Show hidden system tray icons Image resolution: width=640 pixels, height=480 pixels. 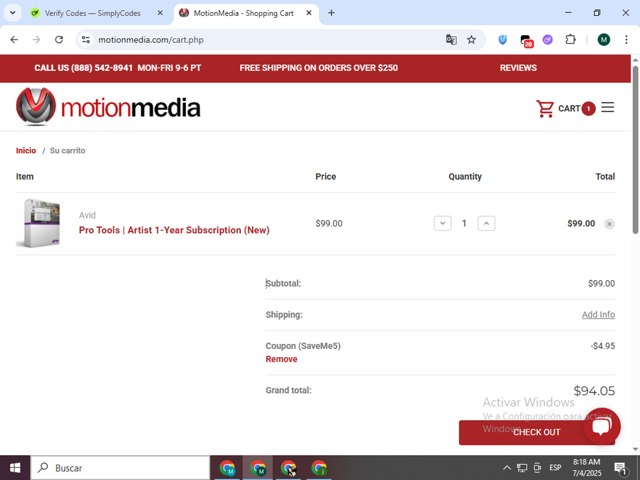coord(507,468)
